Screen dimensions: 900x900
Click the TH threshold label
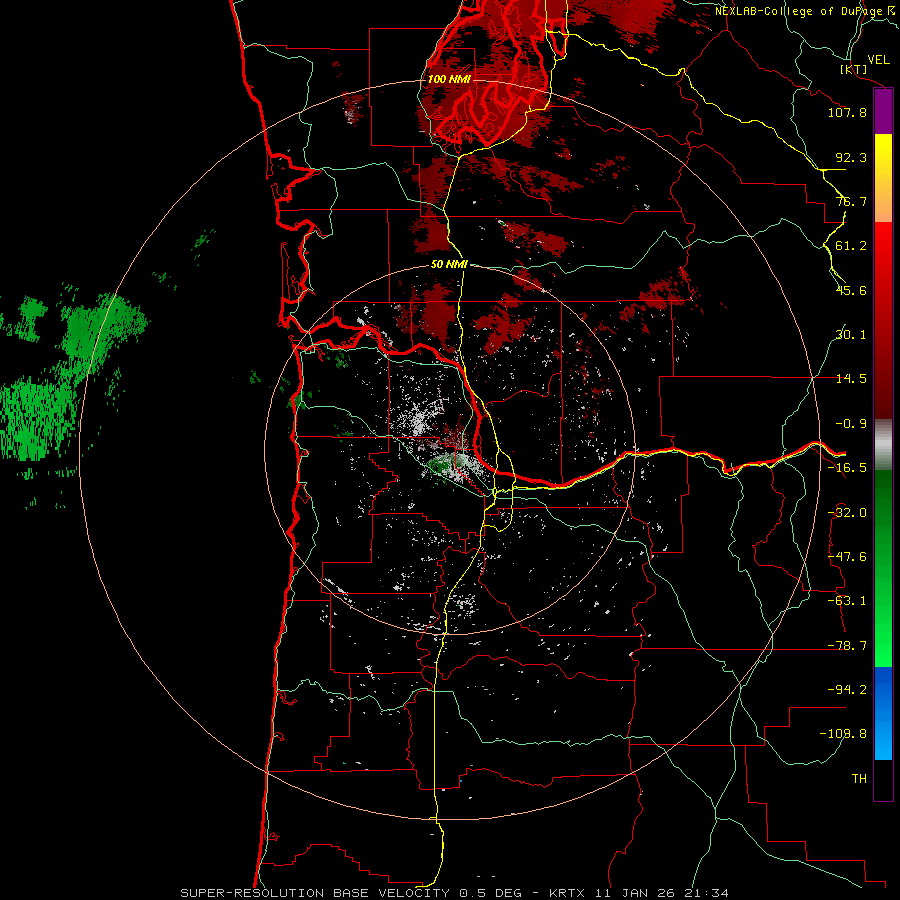coord(859,779)
